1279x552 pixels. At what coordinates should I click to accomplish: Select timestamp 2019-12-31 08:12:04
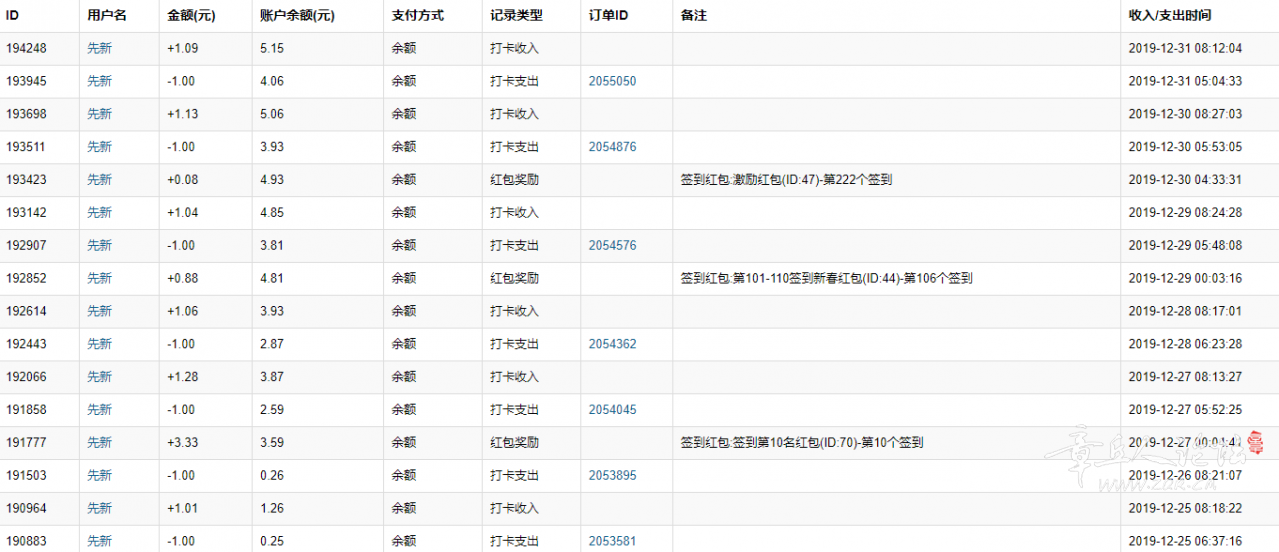pyautogui.click(x=1185, y=48)
